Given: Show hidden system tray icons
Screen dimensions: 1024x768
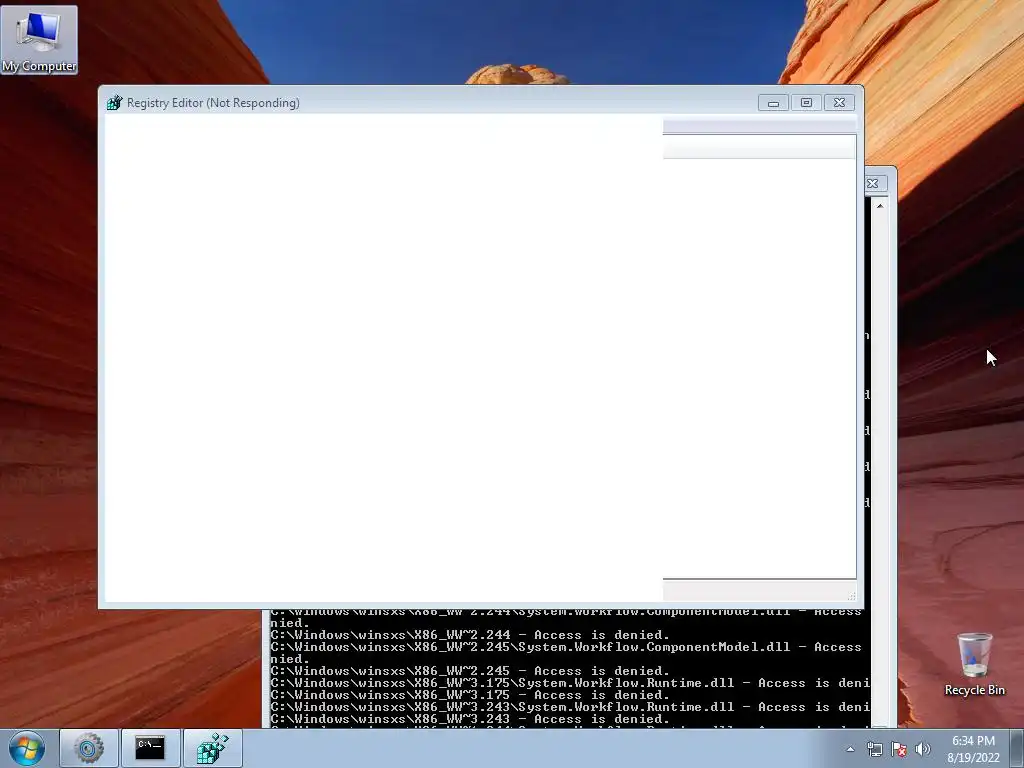Looking at the screenshot, I should tap(850, 749).
